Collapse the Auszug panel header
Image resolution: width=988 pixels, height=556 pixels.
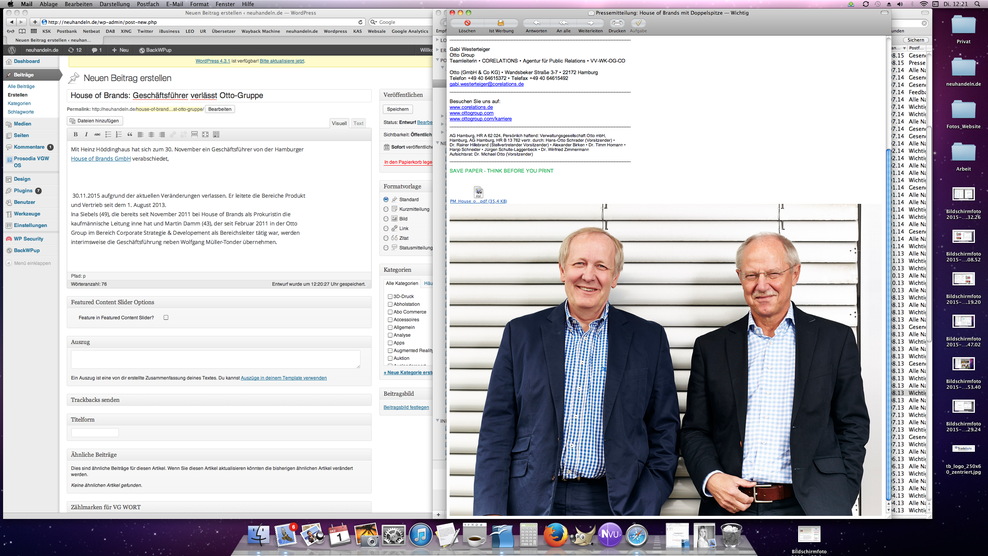click(219, 342)
